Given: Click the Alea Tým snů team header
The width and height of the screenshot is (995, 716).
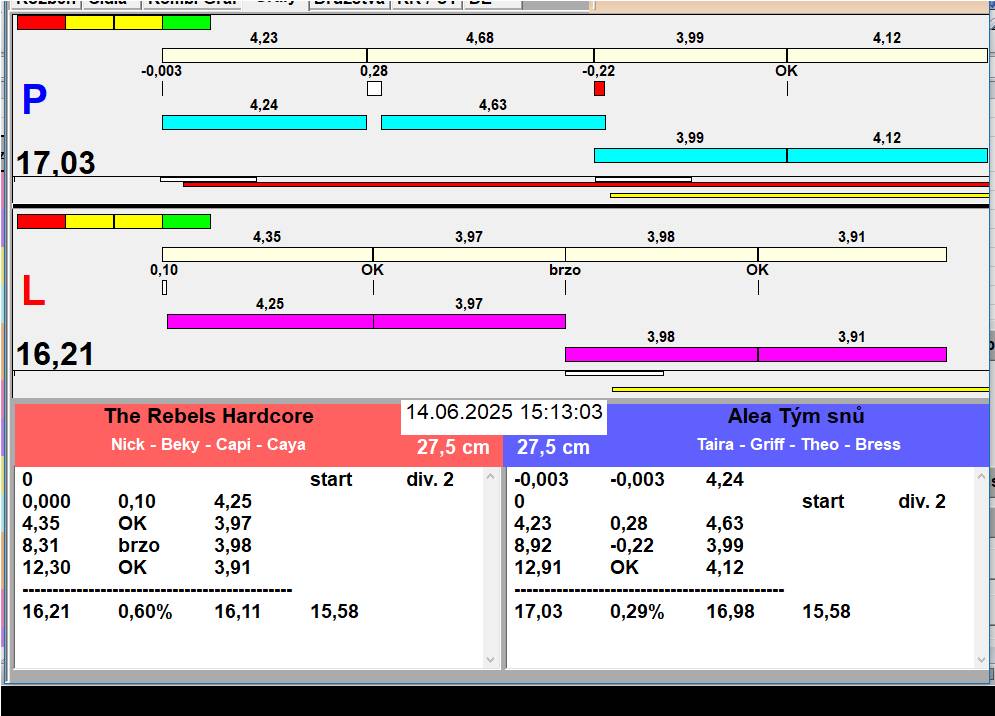Looking at the screenshot, I should [796, 416].
